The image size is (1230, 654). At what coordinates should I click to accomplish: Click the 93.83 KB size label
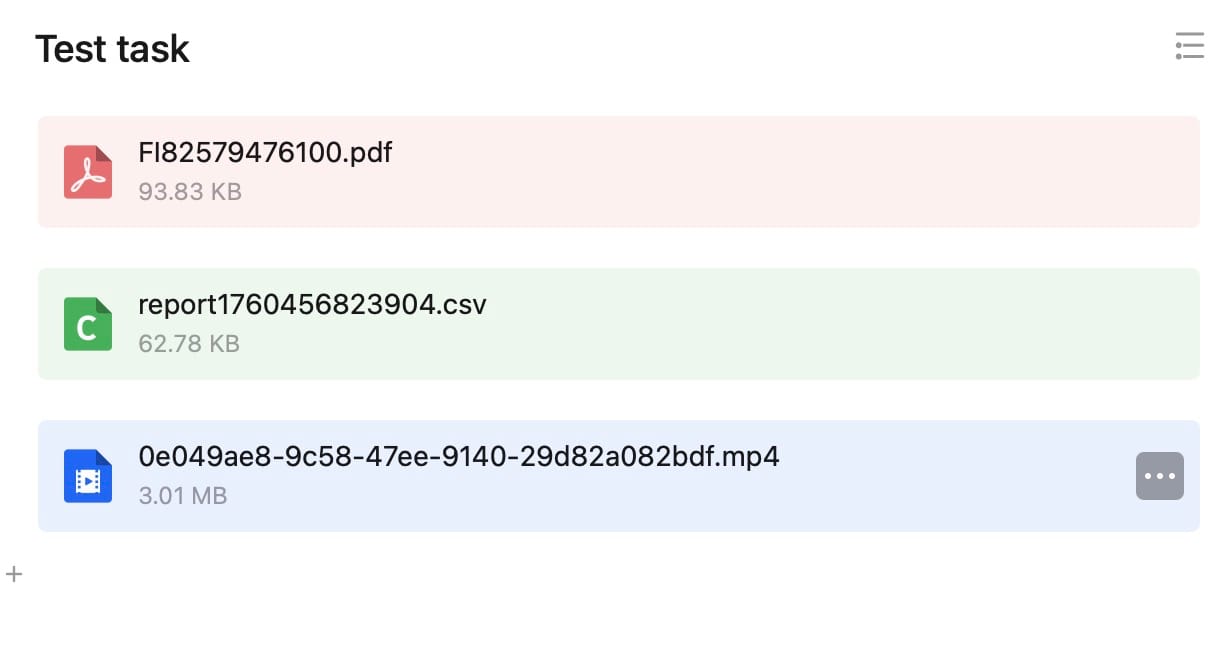click(190, 191)
